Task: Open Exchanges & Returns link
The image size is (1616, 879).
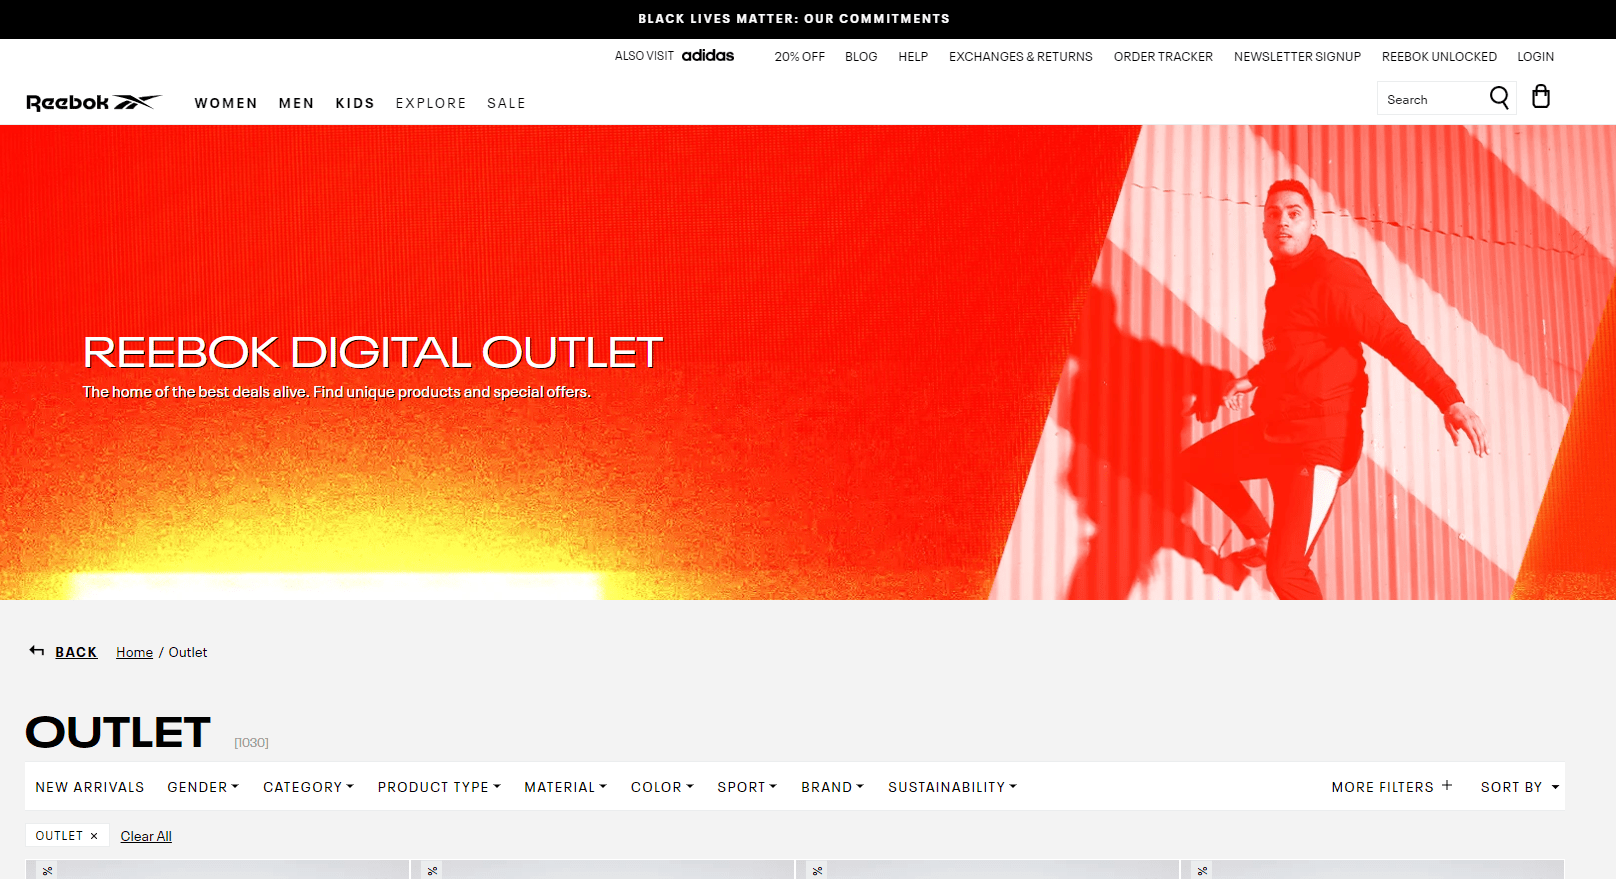Action: [1021, 57]
